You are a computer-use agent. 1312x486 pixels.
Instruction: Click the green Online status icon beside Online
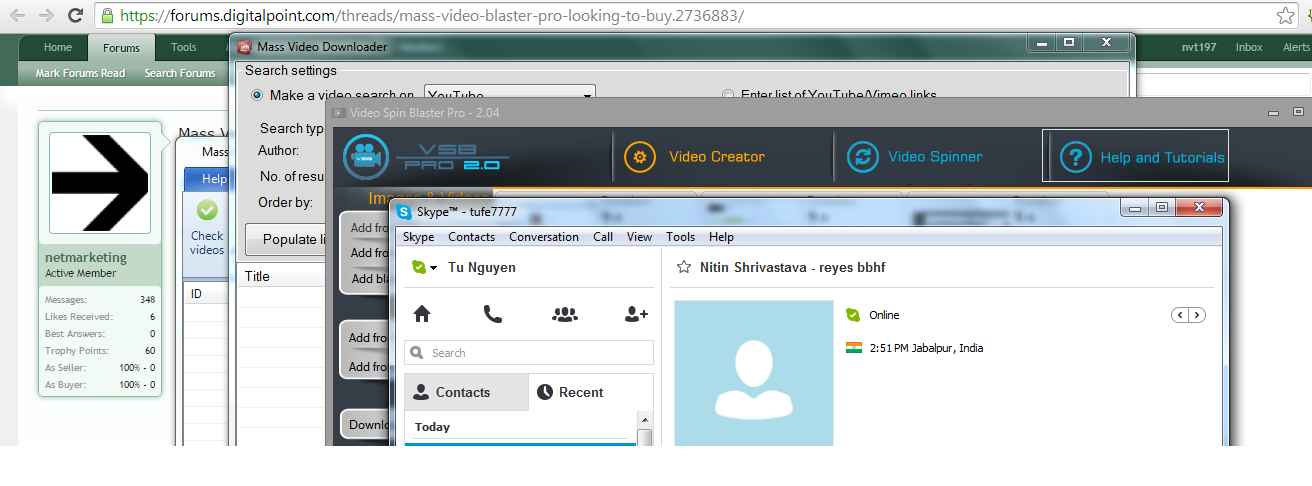[853, 315]
